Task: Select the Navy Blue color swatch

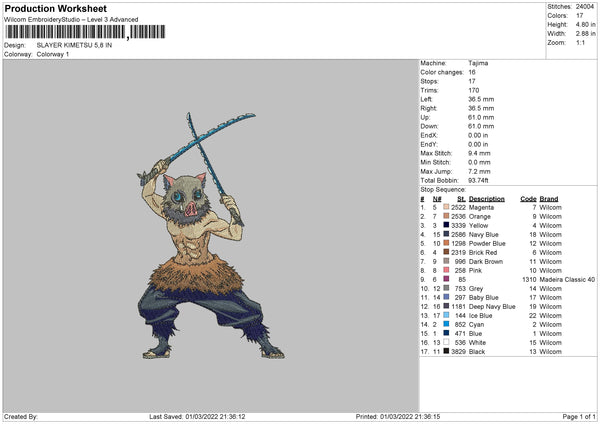Action: point(446,234)
